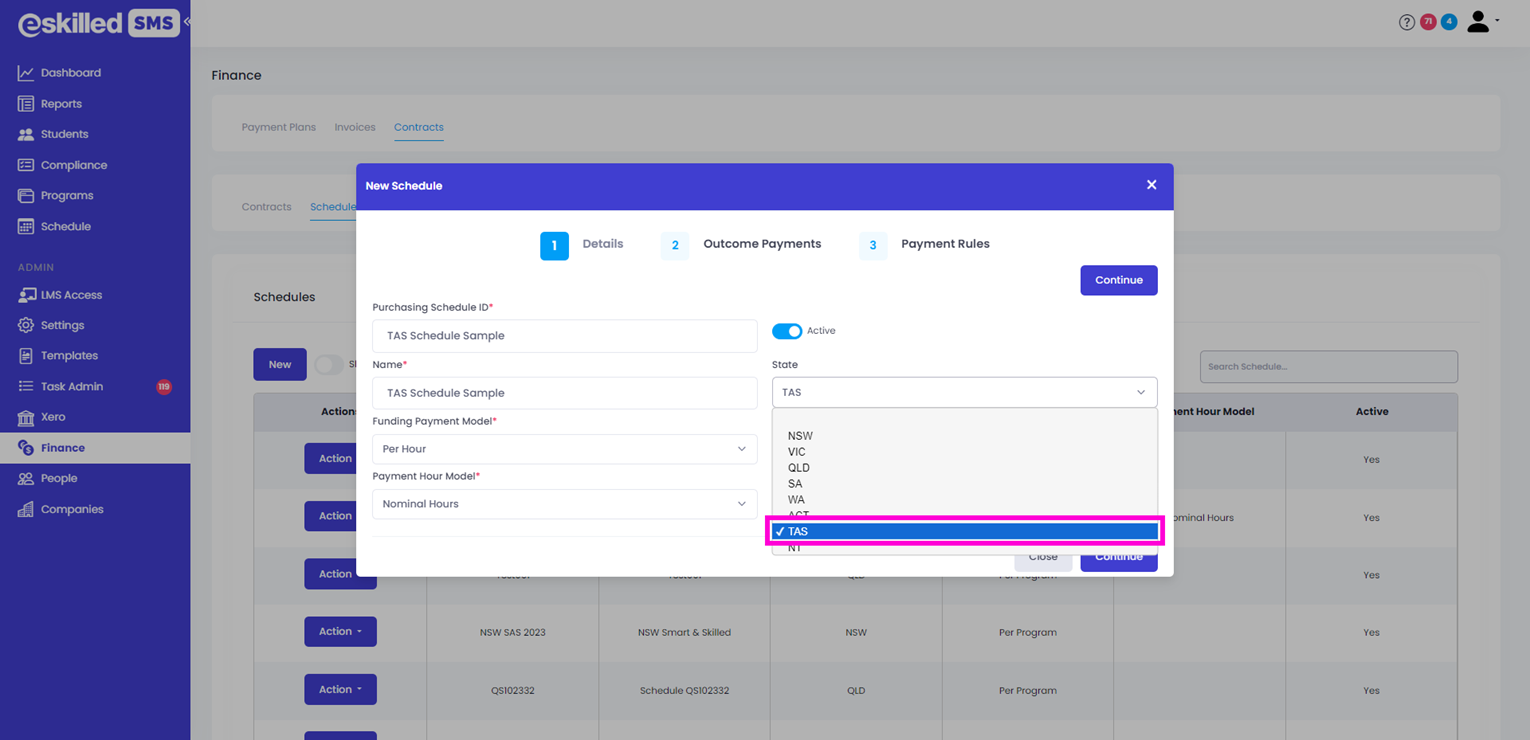
Task: Click the Schedule calendar icon in sidebar
Action: click(x=26, y=227)
